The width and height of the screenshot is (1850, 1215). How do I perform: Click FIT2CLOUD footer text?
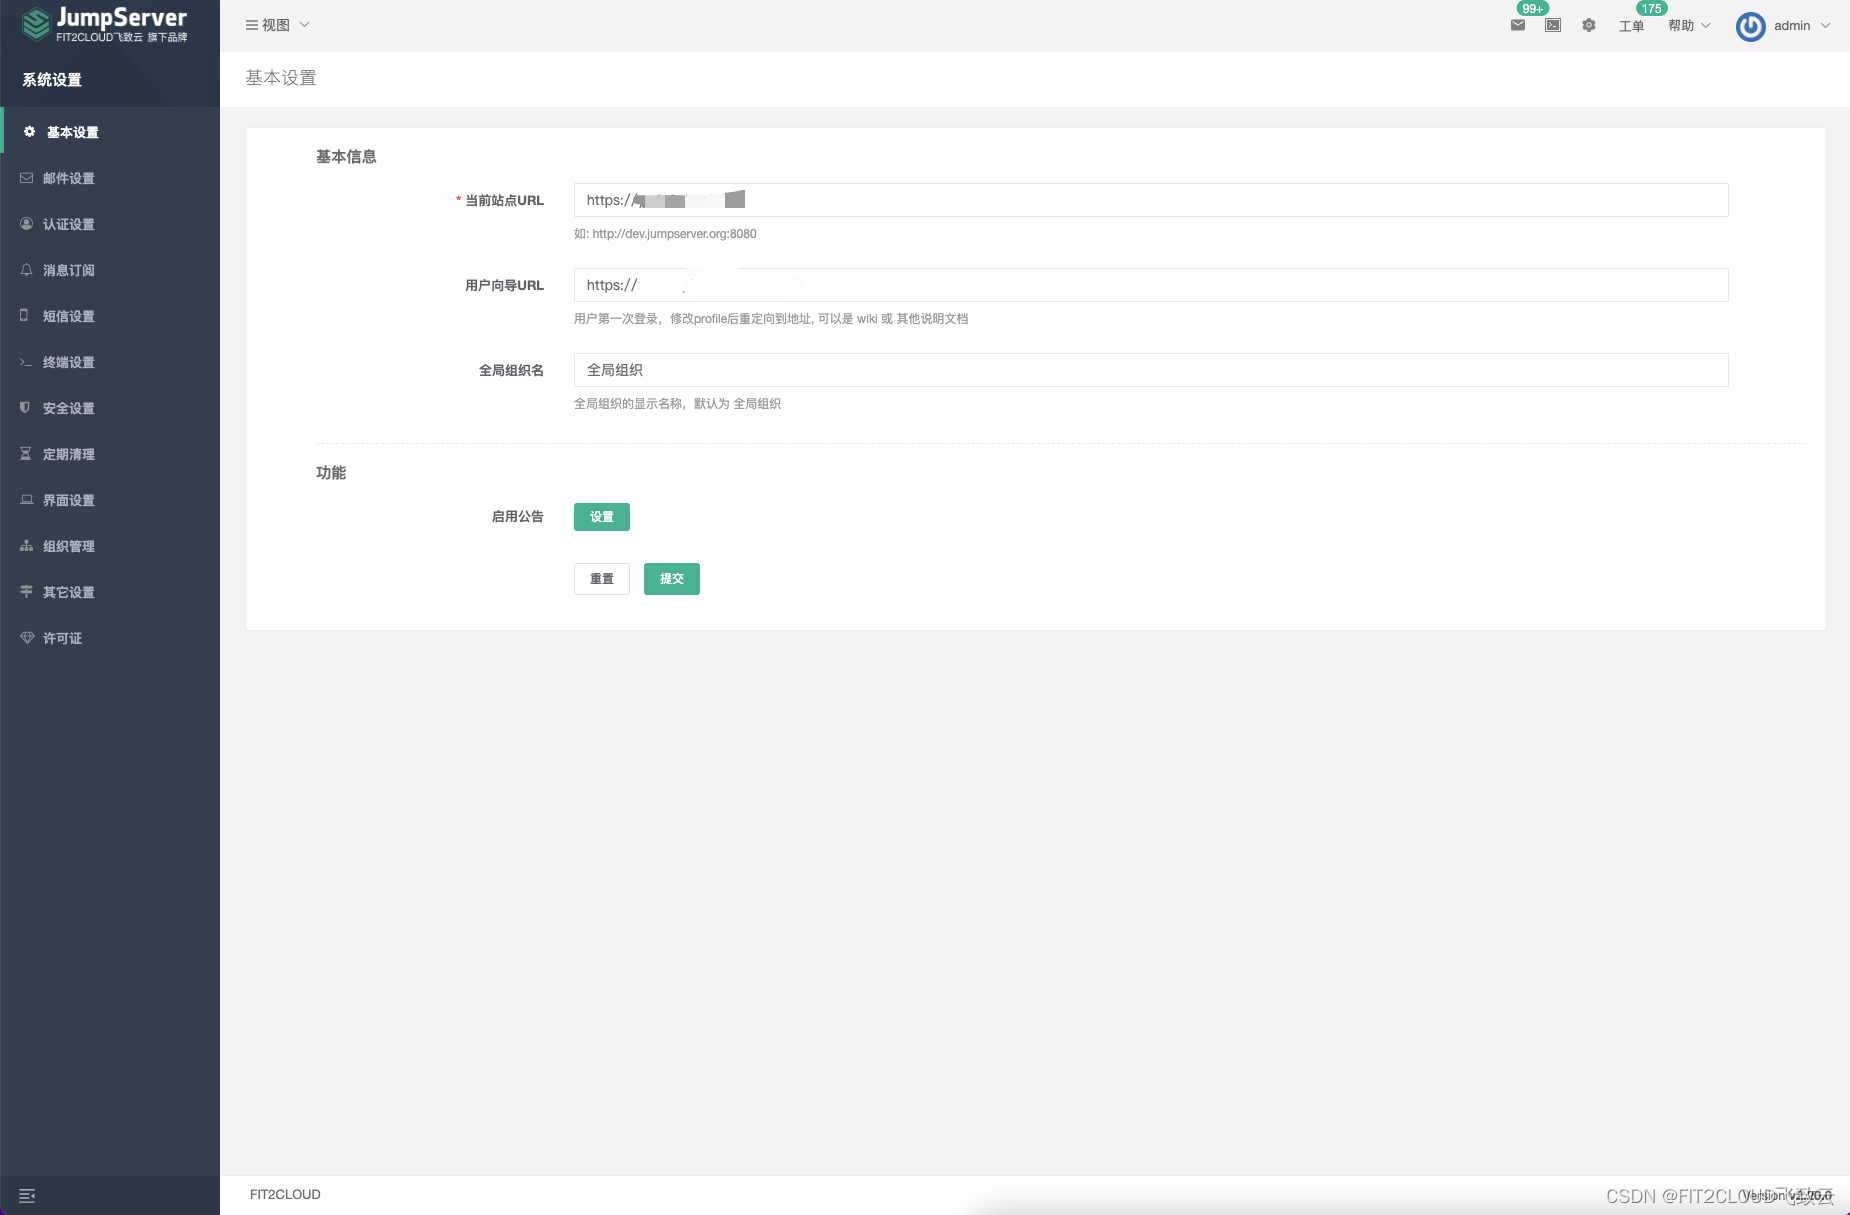tap(285, 1194)
